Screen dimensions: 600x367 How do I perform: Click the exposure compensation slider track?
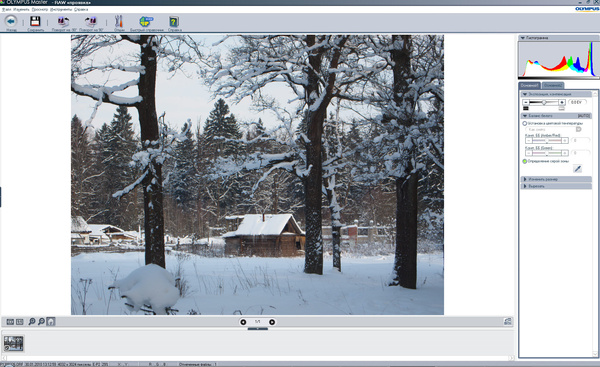[x=544, y=102]
